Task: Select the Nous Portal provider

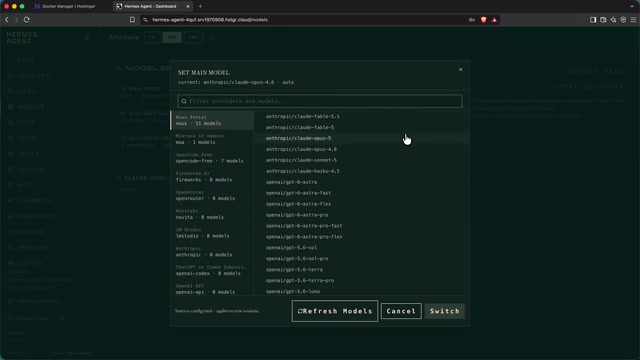Action: [212, 120]
